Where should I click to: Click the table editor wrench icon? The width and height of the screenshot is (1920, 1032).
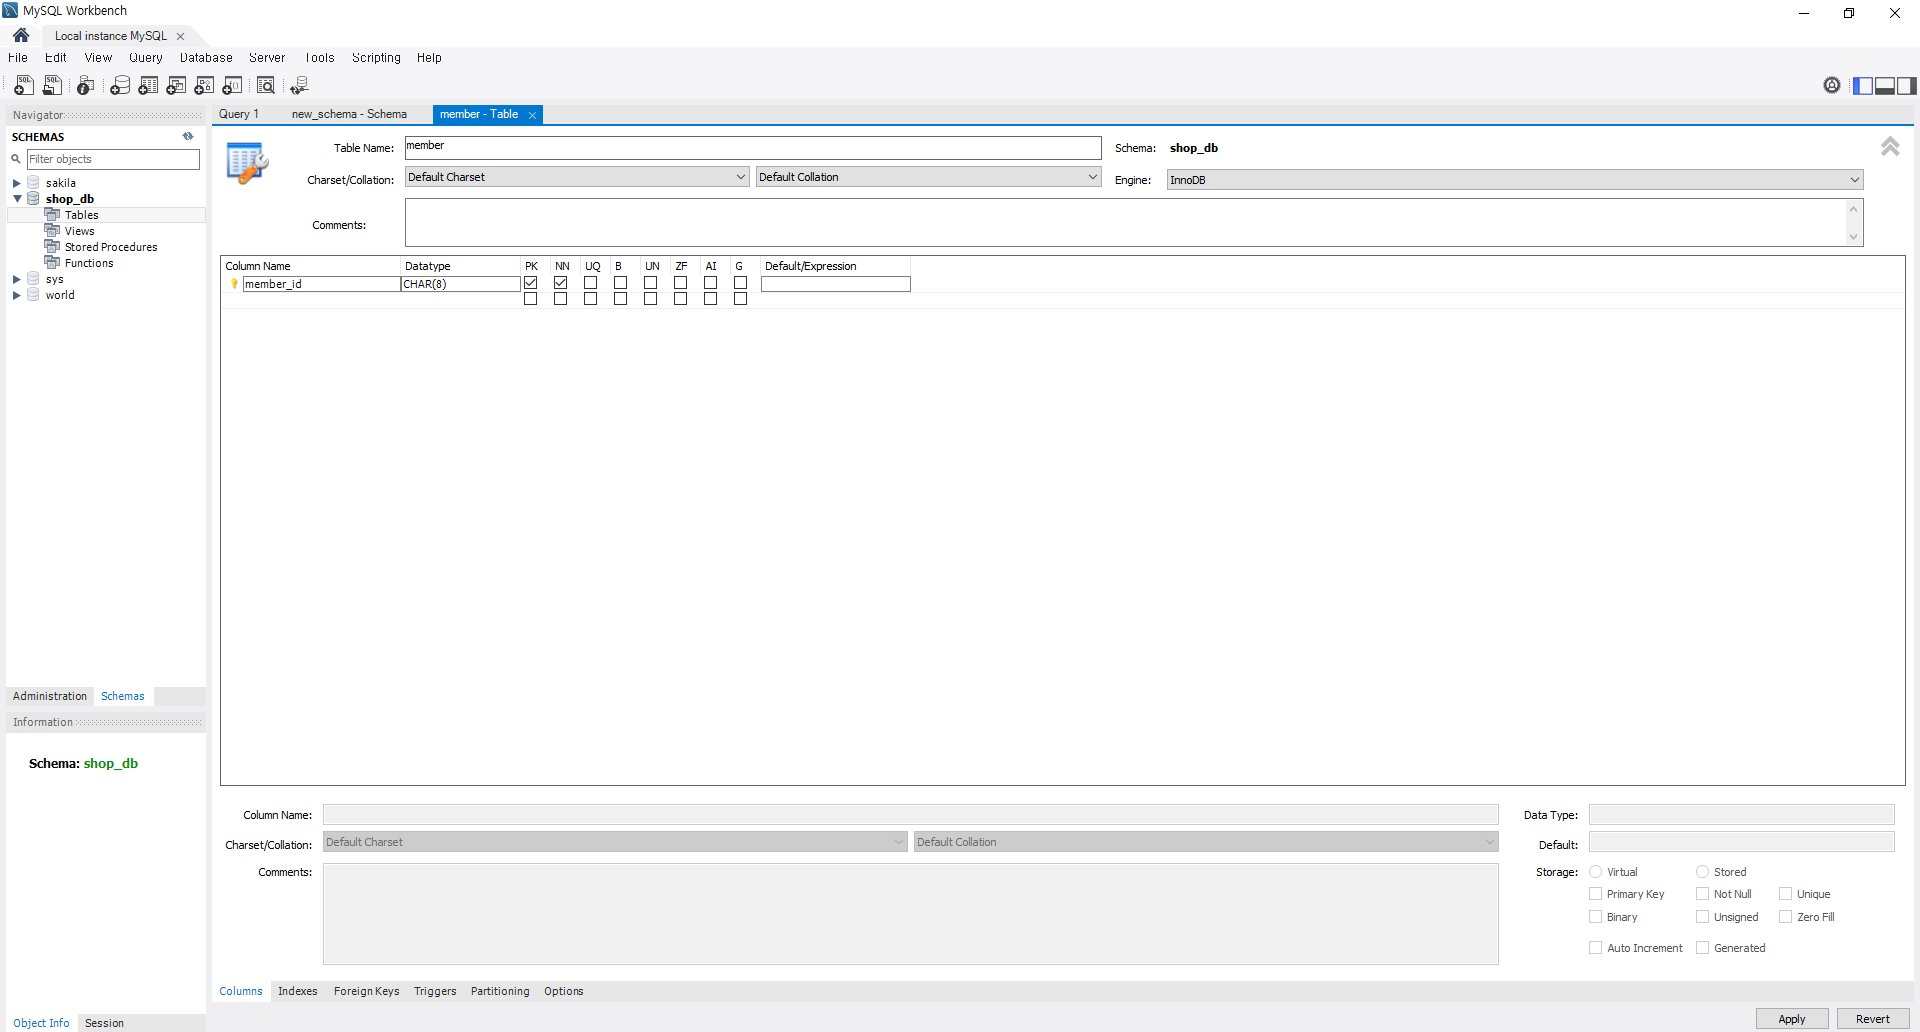[246, 163]
